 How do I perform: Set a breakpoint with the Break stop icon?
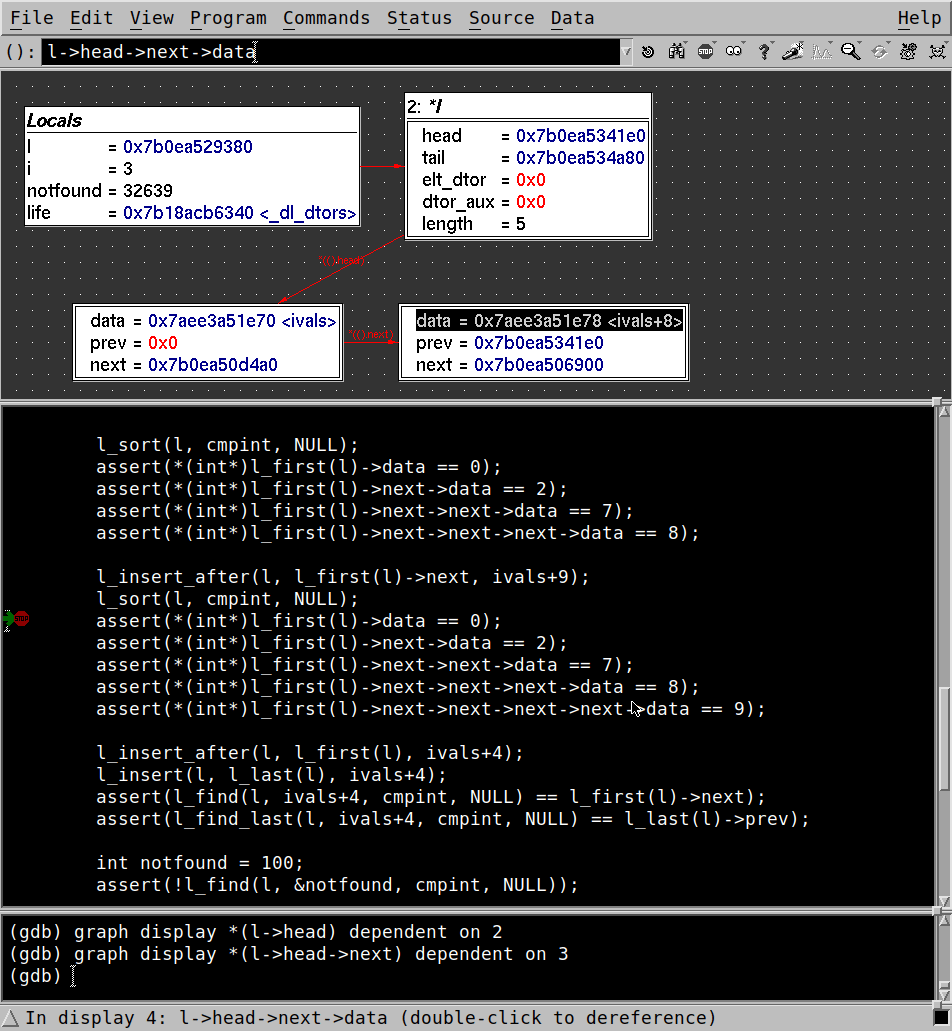[706, 50]
